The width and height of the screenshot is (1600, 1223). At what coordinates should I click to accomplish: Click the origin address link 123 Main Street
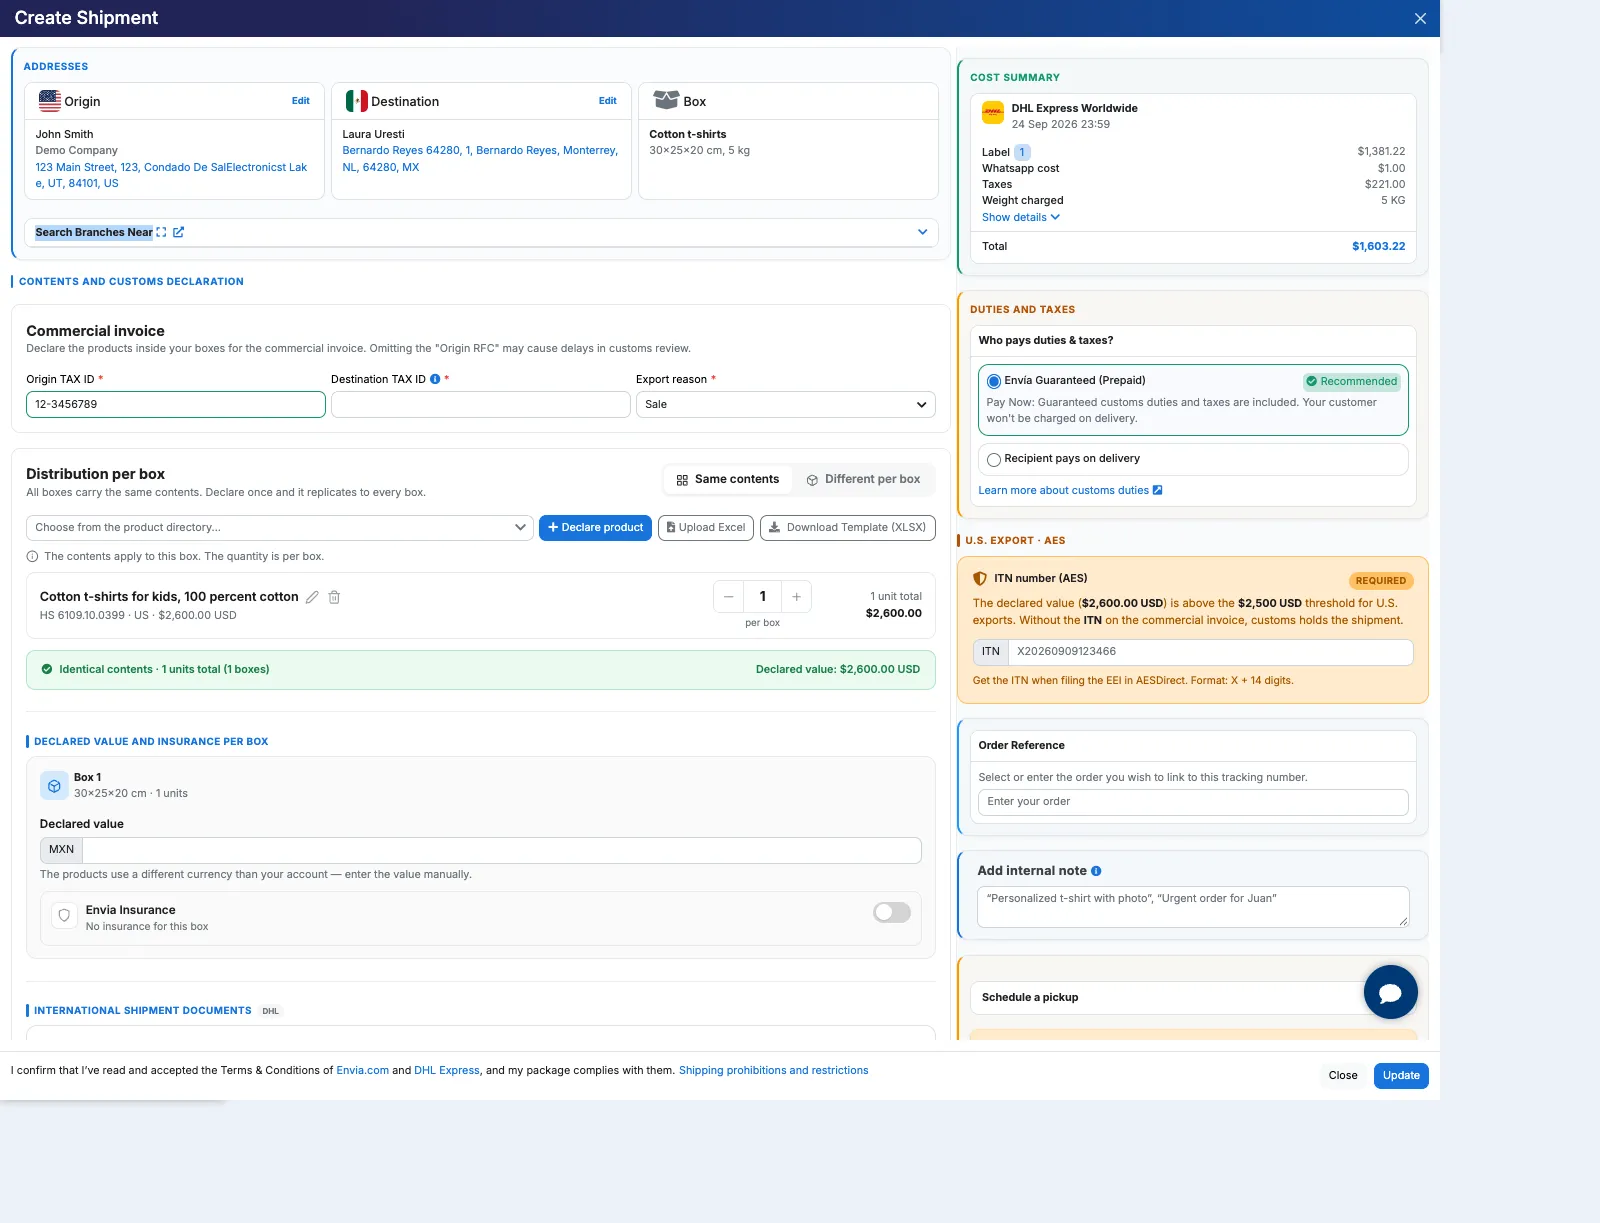[x=171, y=175]
